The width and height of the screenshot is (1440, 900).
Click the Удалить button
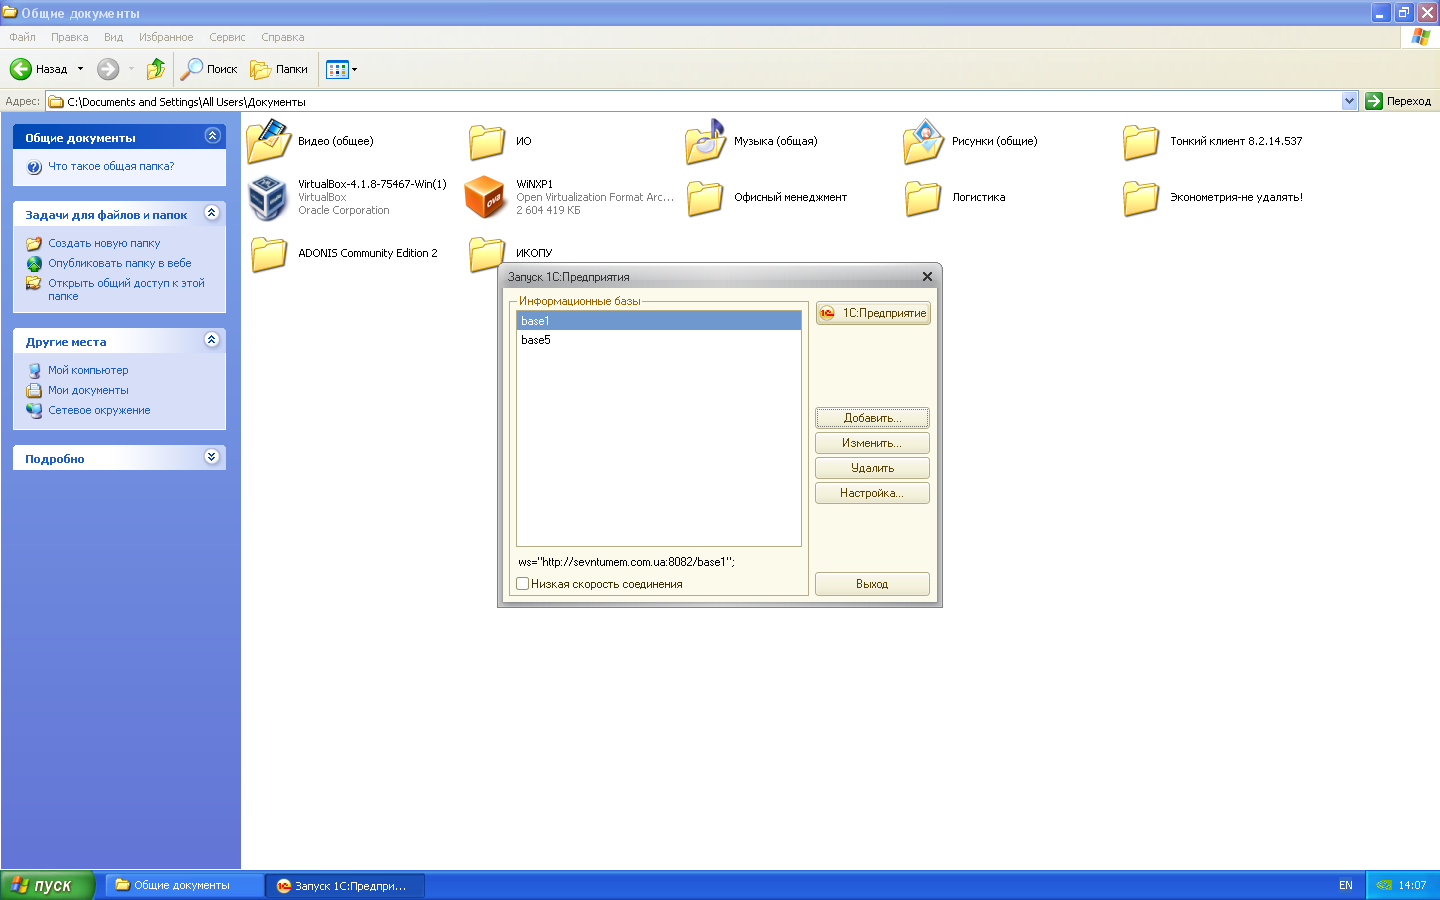(x=872, y=468)
